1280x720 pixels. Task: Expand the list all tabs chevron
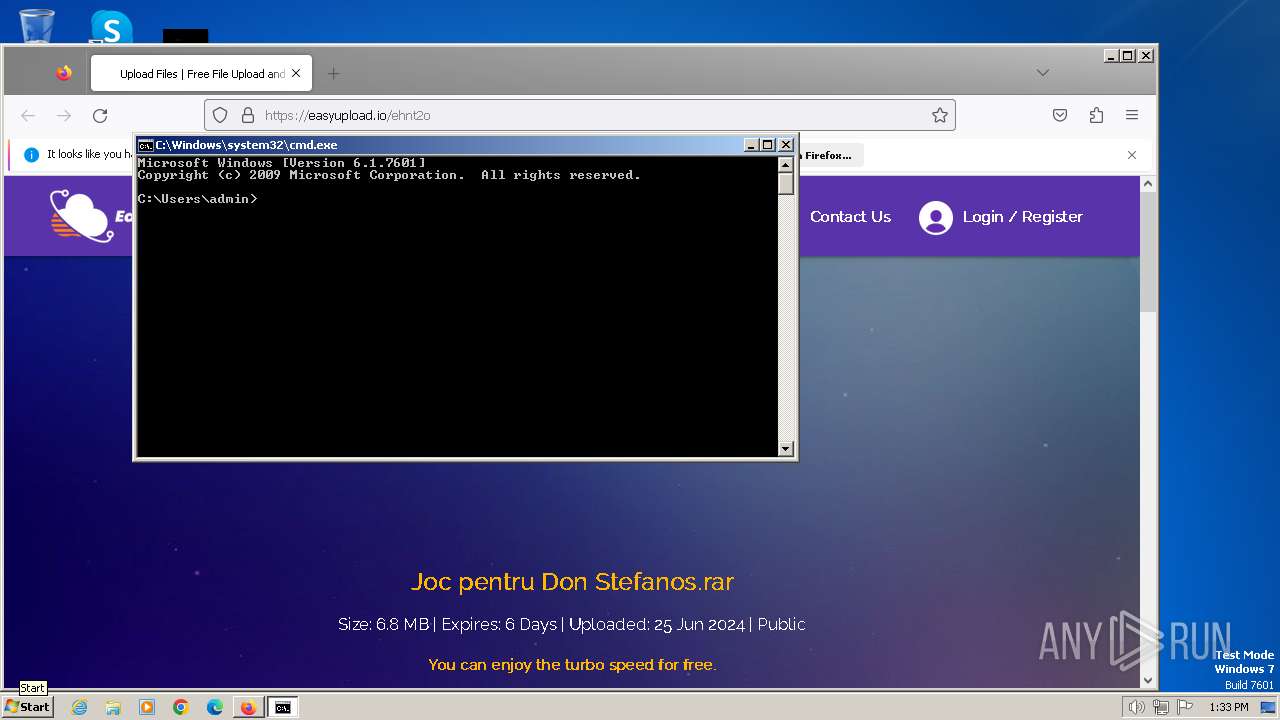[1043, 73]
